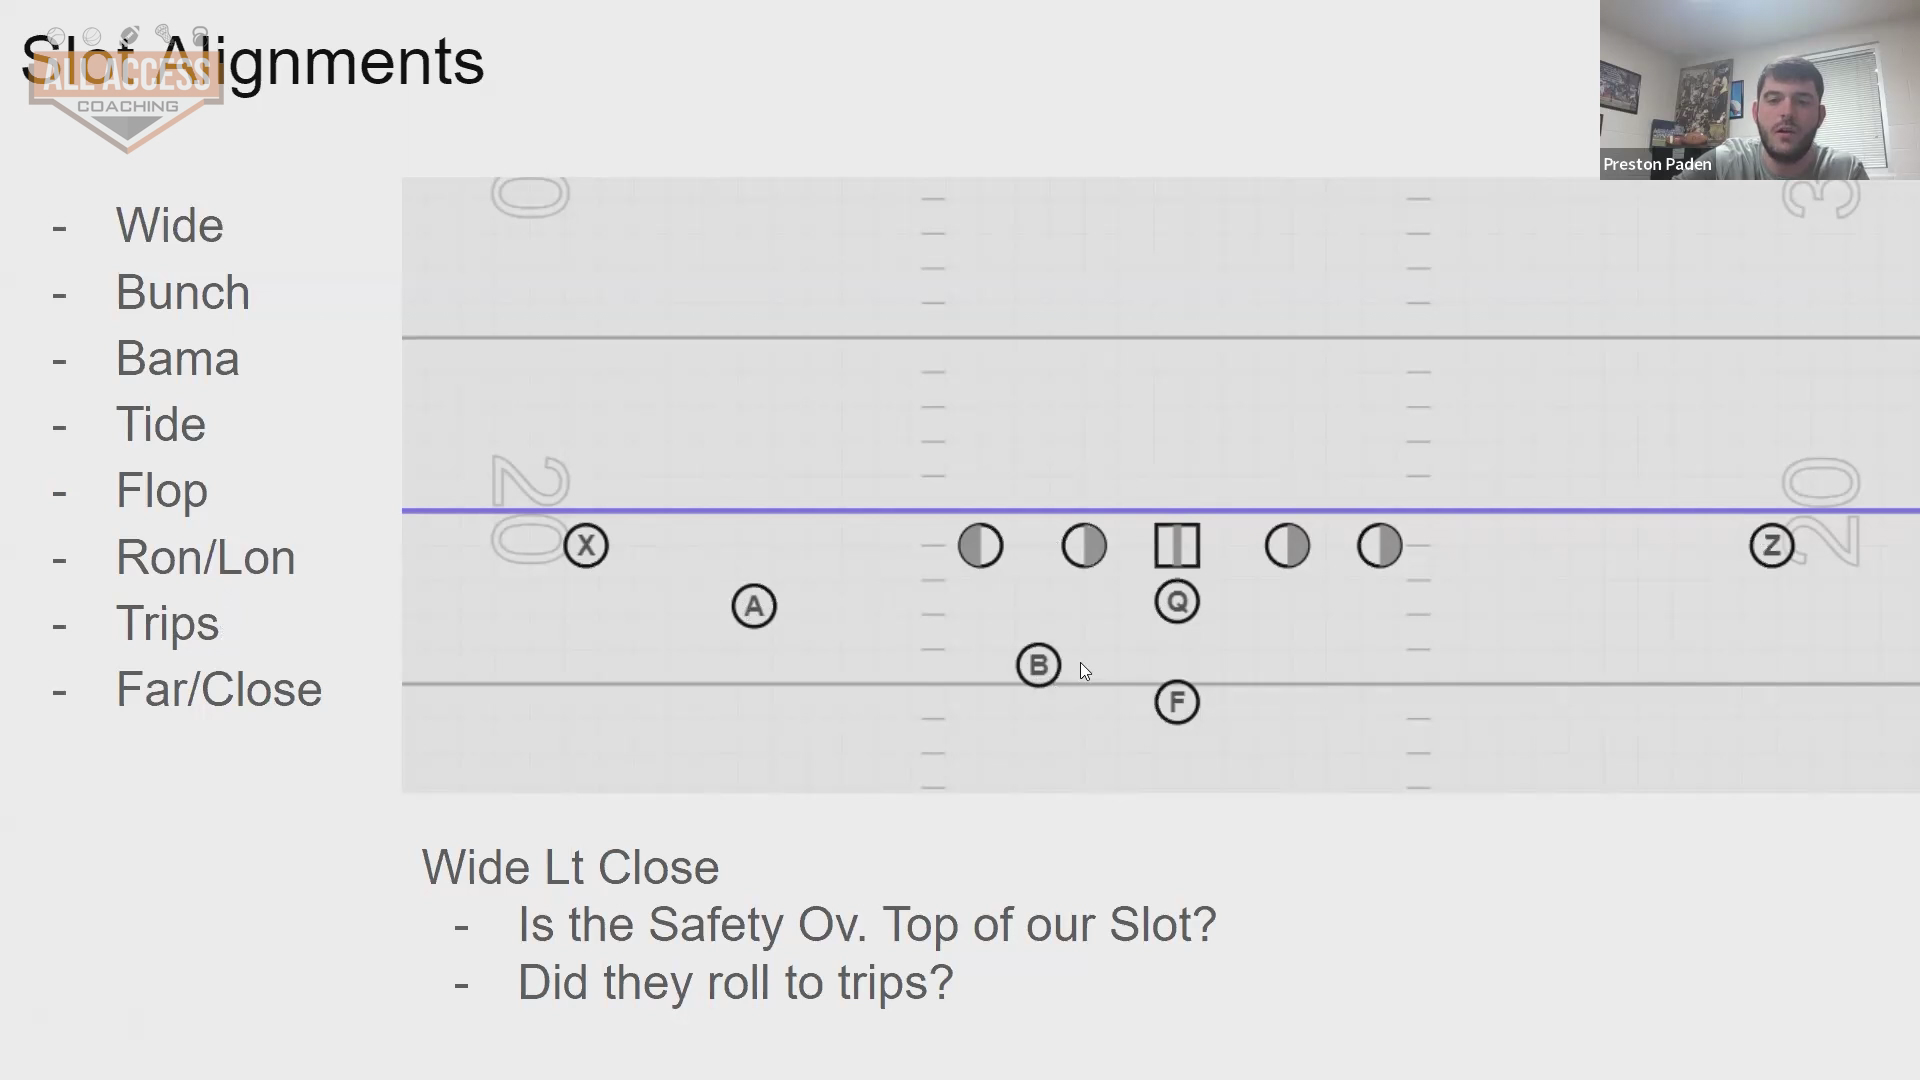Select the Wide list item
Screen dimensions: 1920x1080
[x=169, y=226]
